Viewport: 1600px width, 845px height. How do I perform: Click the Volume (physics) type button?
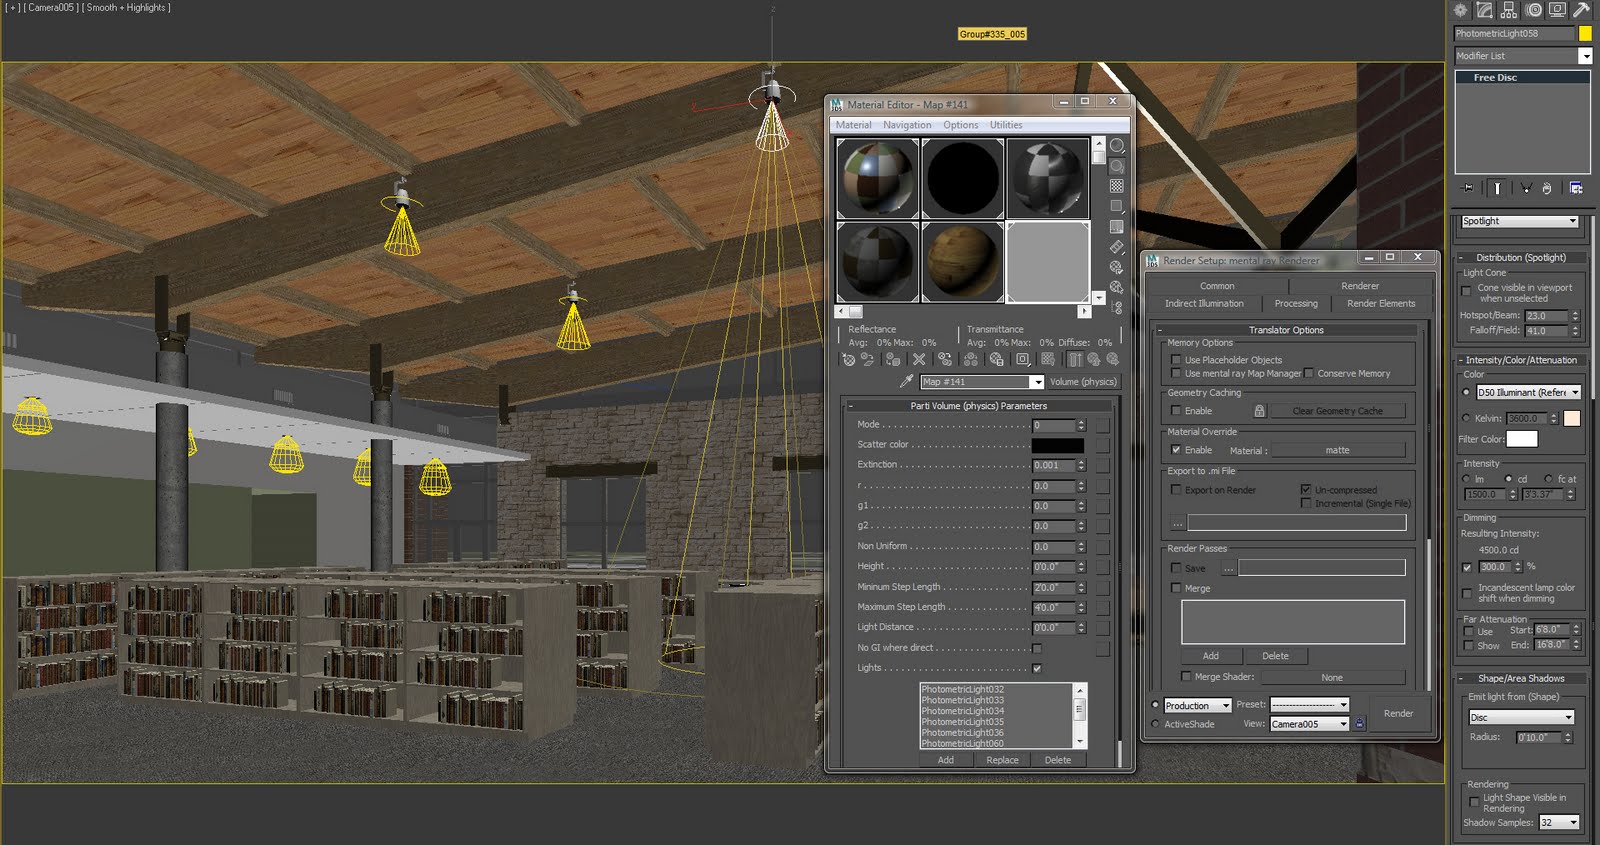(x=1083, y=382)
